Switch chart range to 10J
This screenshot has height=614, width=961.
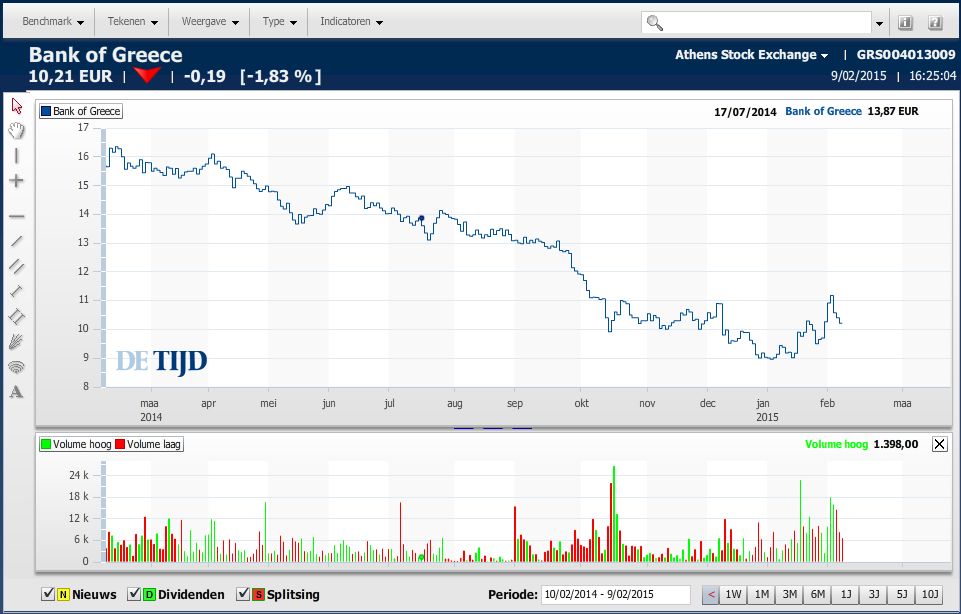[930, 595]
